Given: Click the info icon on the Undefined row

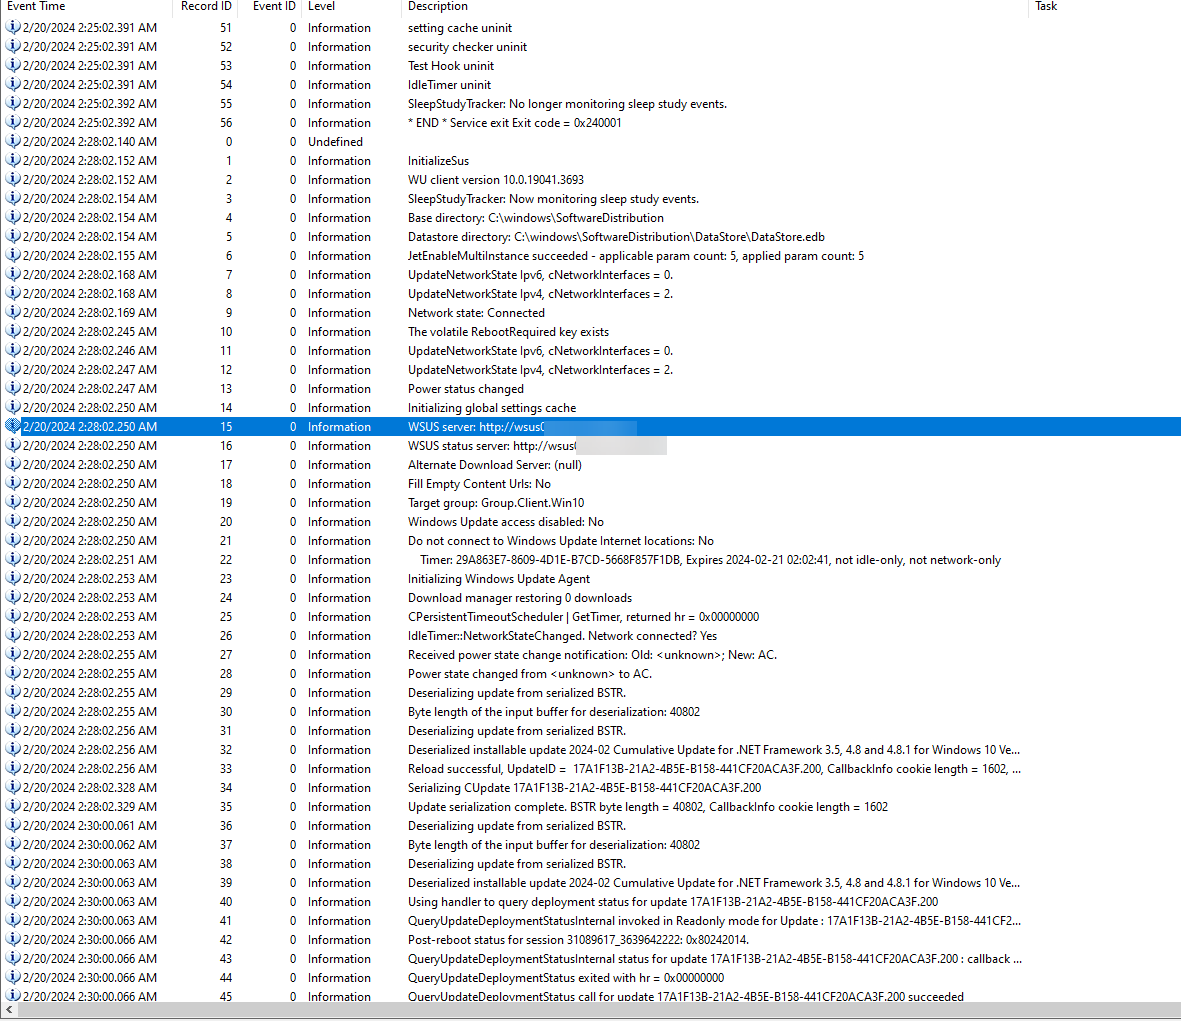Looking at the screenshot, I should click(13, 142).
